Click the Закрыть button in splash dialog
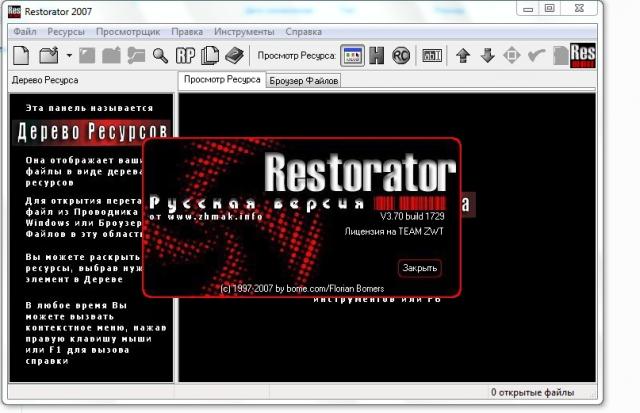 coord(420,268)
